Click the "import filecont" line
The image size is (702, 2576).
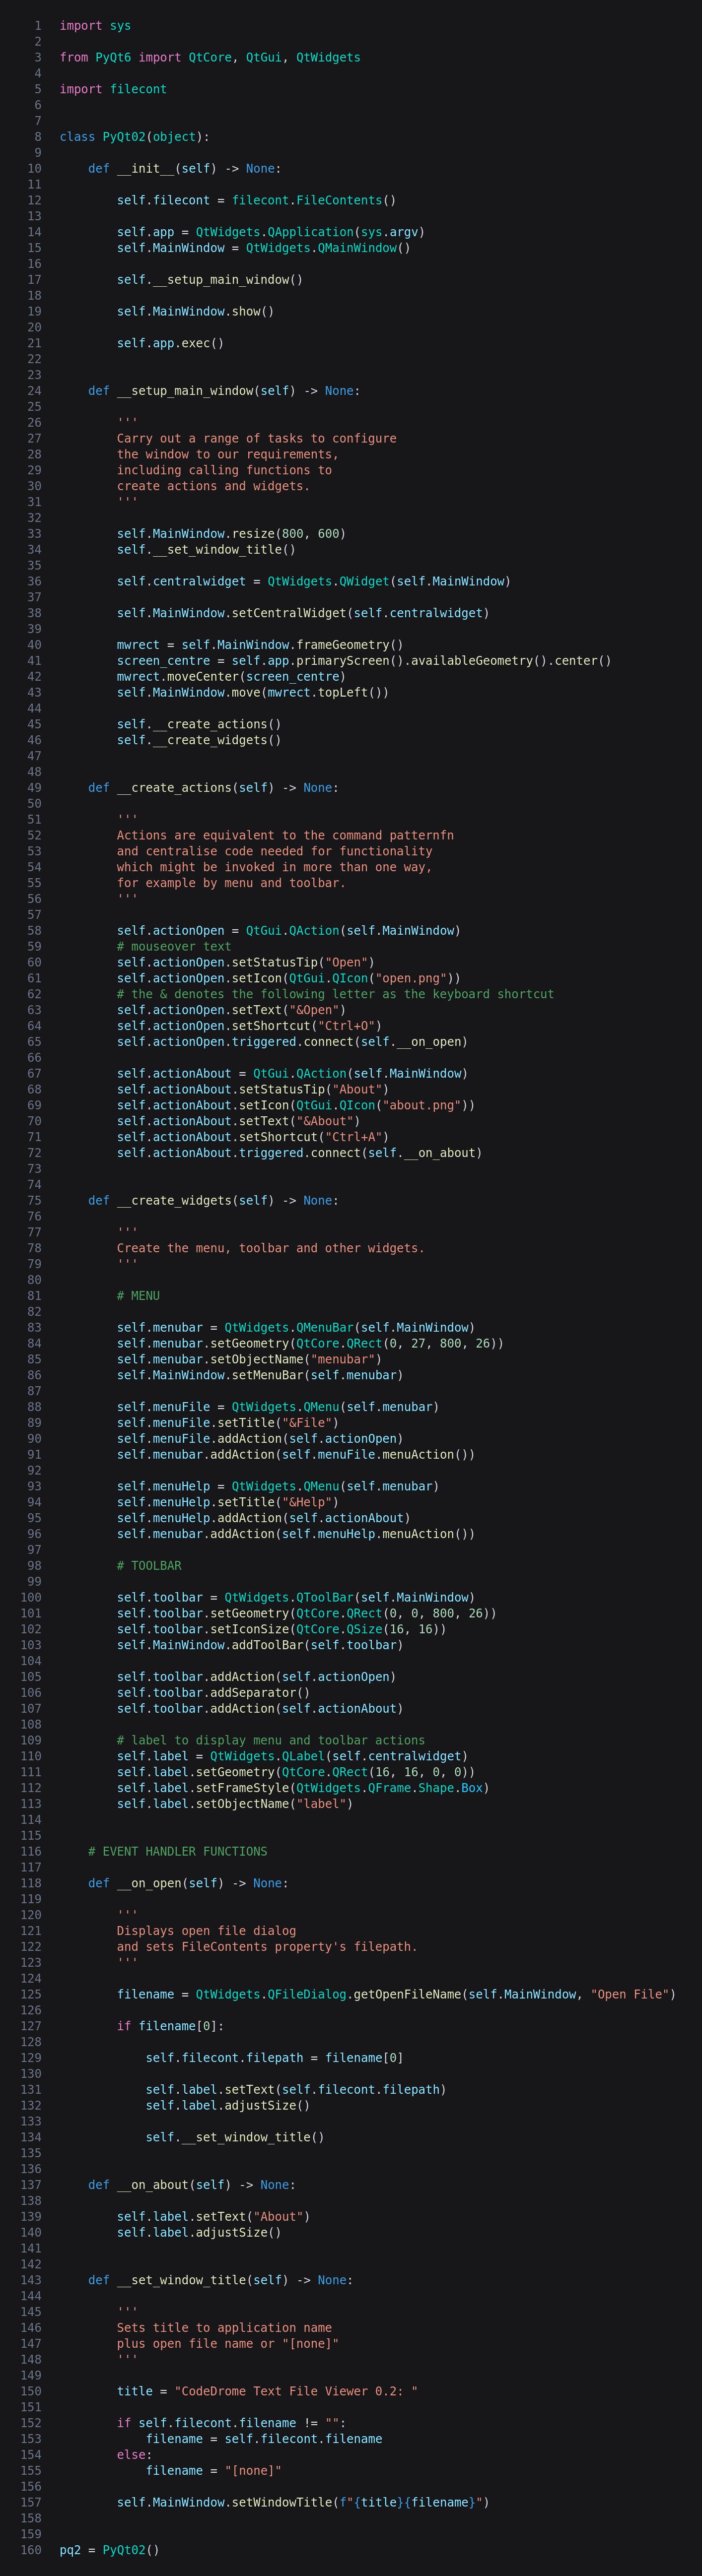pos(113,89)
